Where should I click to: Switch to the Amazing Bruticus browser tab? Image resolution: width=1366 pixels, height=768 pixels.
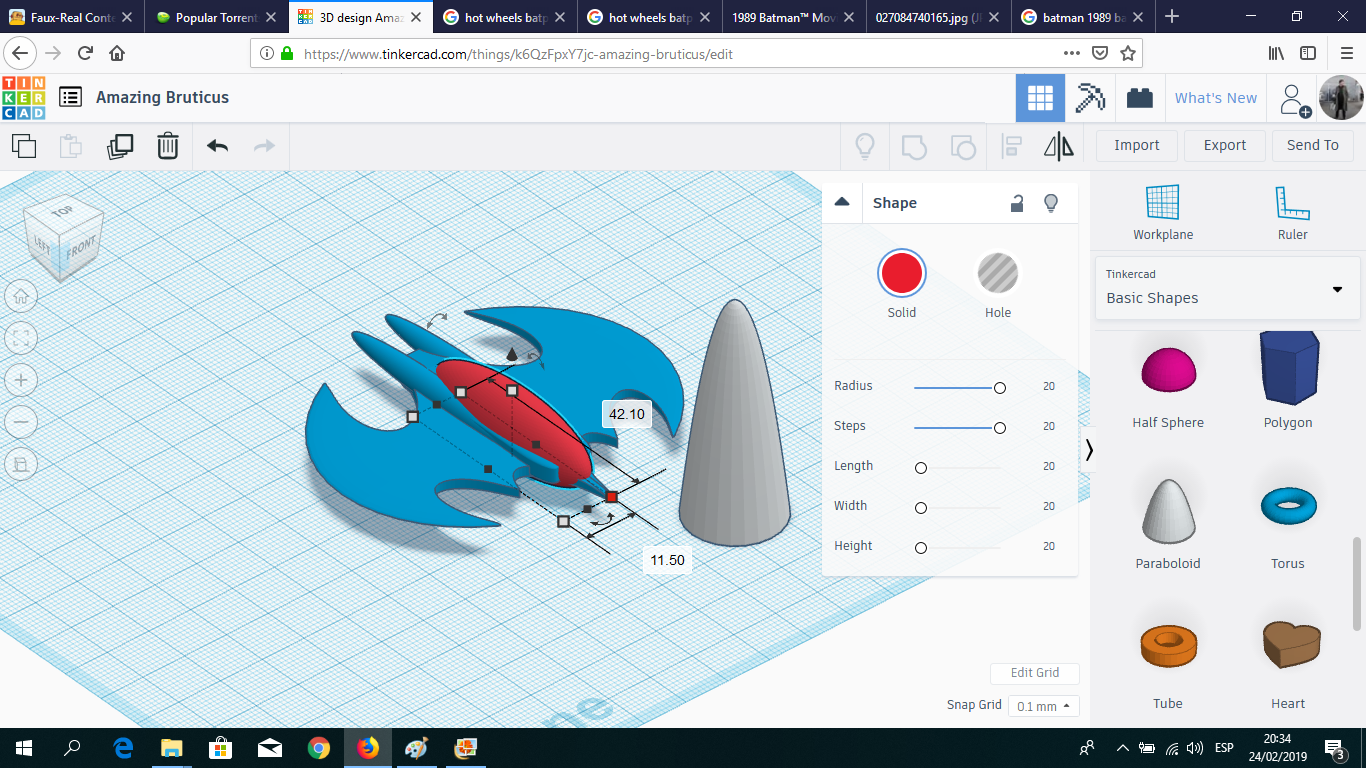pyautogui.click(x=353, y=17)
